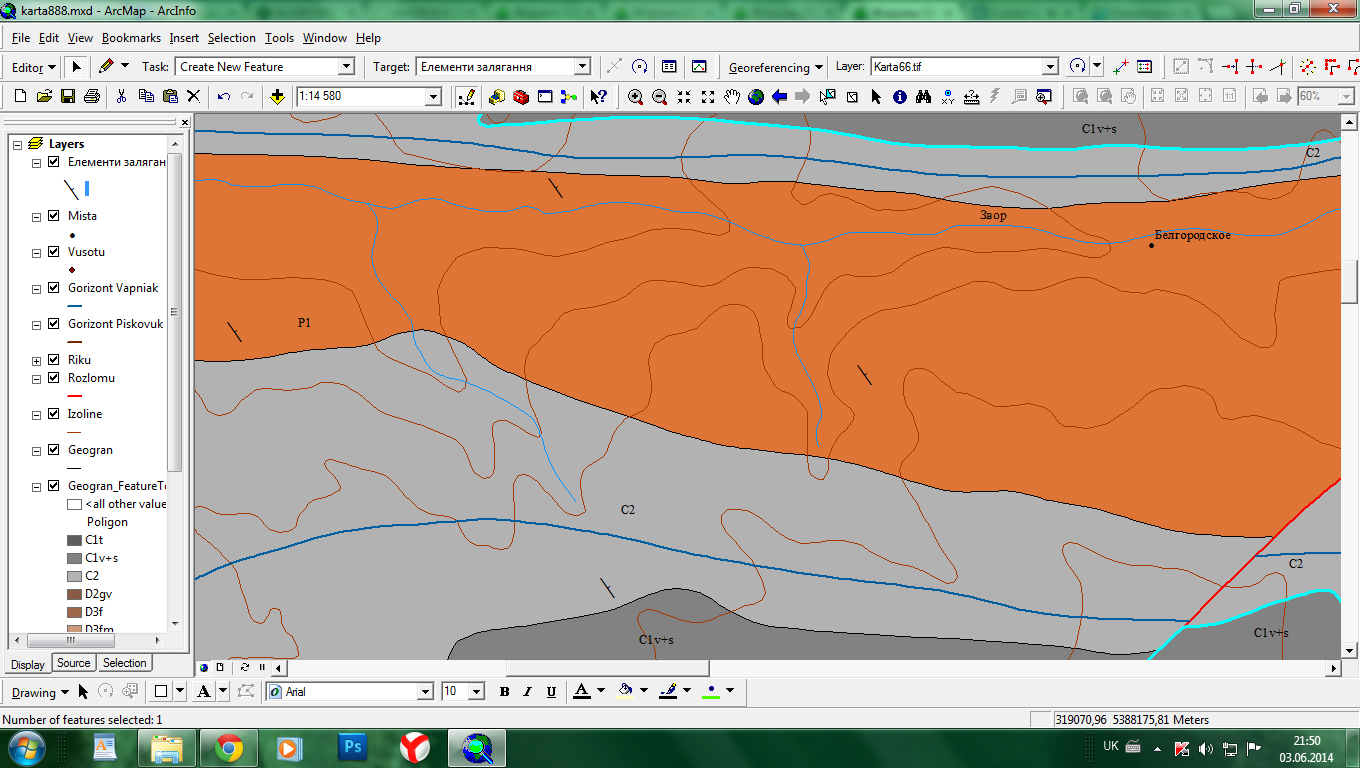Open the Target layer dropdown
The width and height of the screenshot is (1360, 768).
(x=582, y=67)
